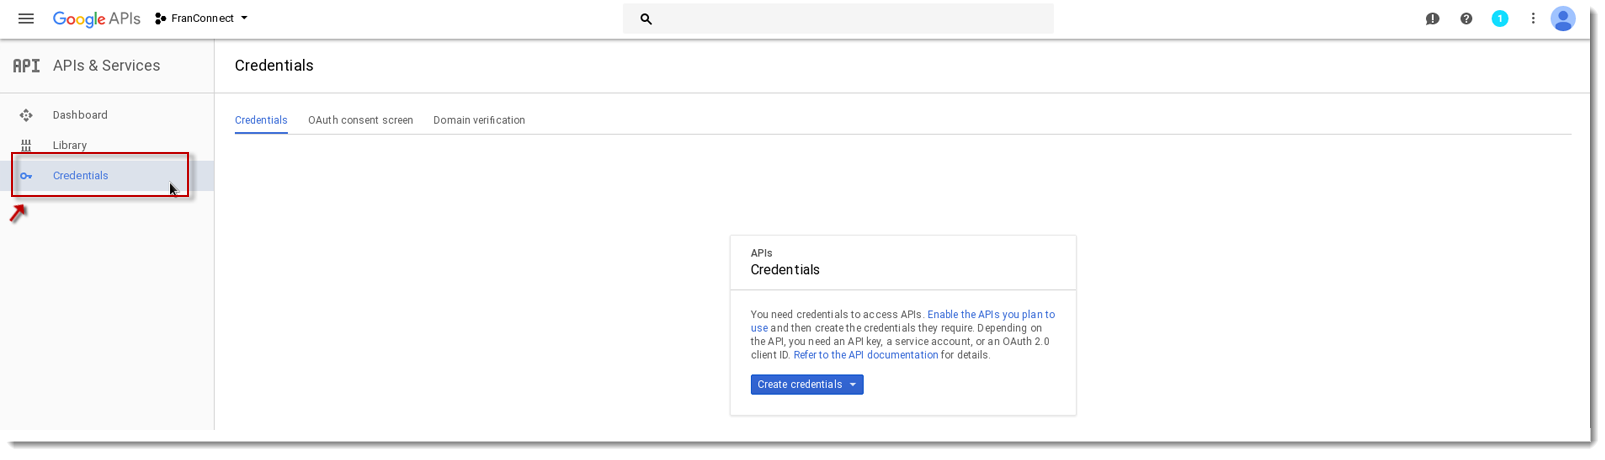Screen dimensions: 1605x460
Task: Open the three-dot more options menu
Action: point(1532,19)
